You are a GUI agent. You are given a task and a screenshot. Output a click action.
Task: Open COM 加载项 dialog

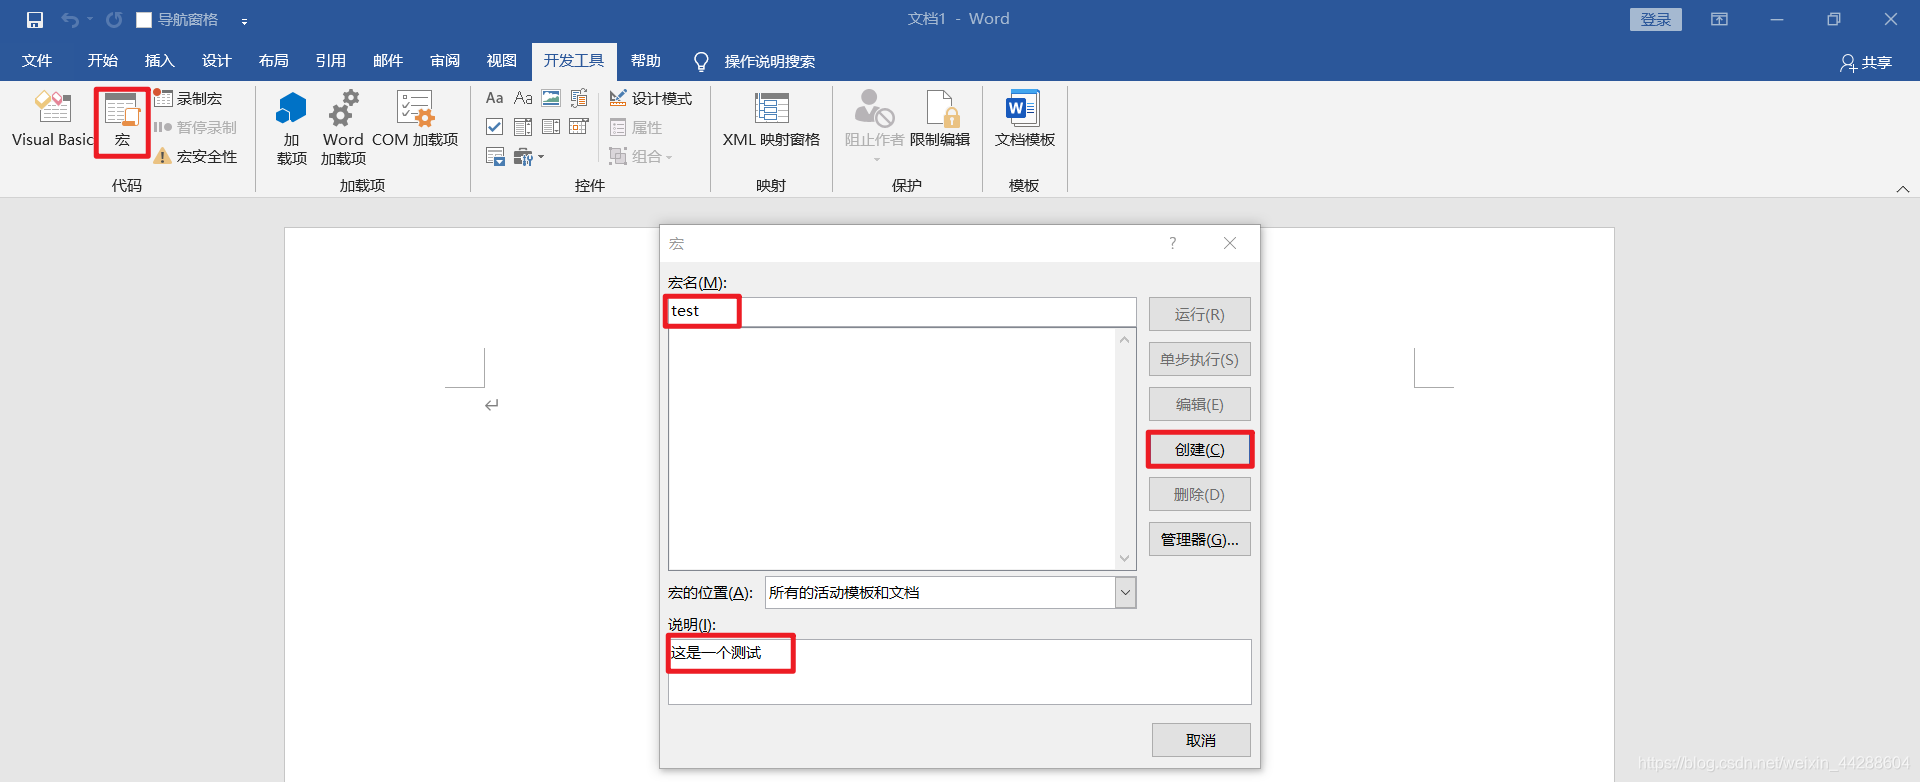(x=415, y=120)
